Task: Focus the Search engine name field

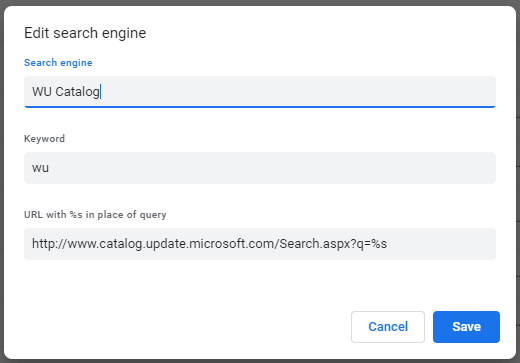Action: tap(260, 92)
